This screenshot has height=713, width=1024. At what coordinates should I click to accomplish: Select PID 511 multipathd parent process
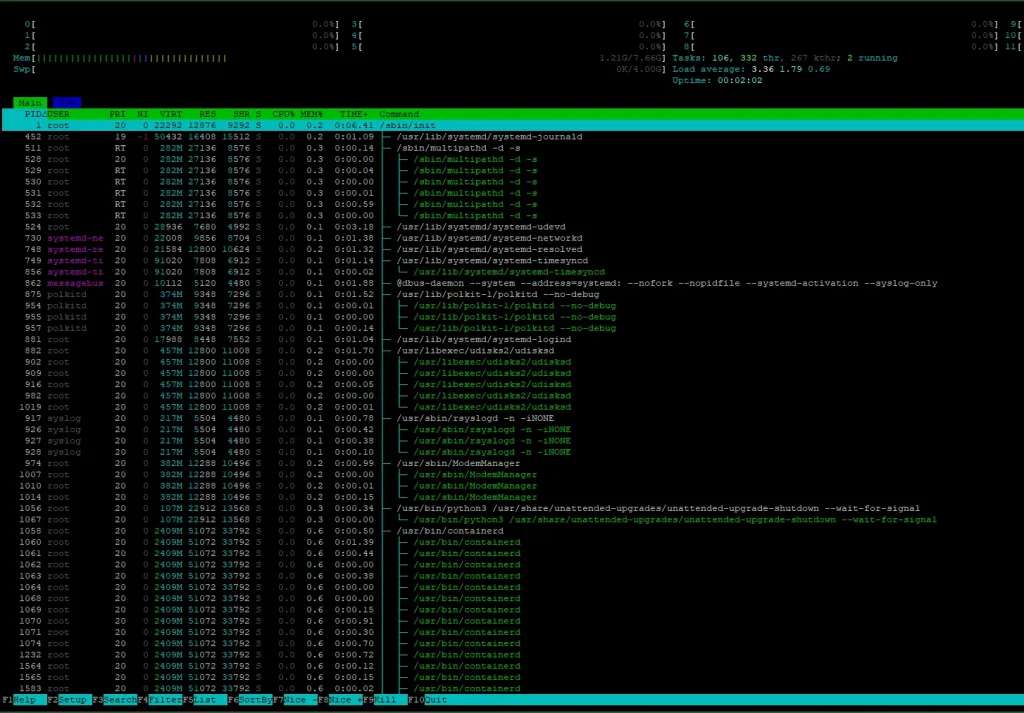coord(512,148)
